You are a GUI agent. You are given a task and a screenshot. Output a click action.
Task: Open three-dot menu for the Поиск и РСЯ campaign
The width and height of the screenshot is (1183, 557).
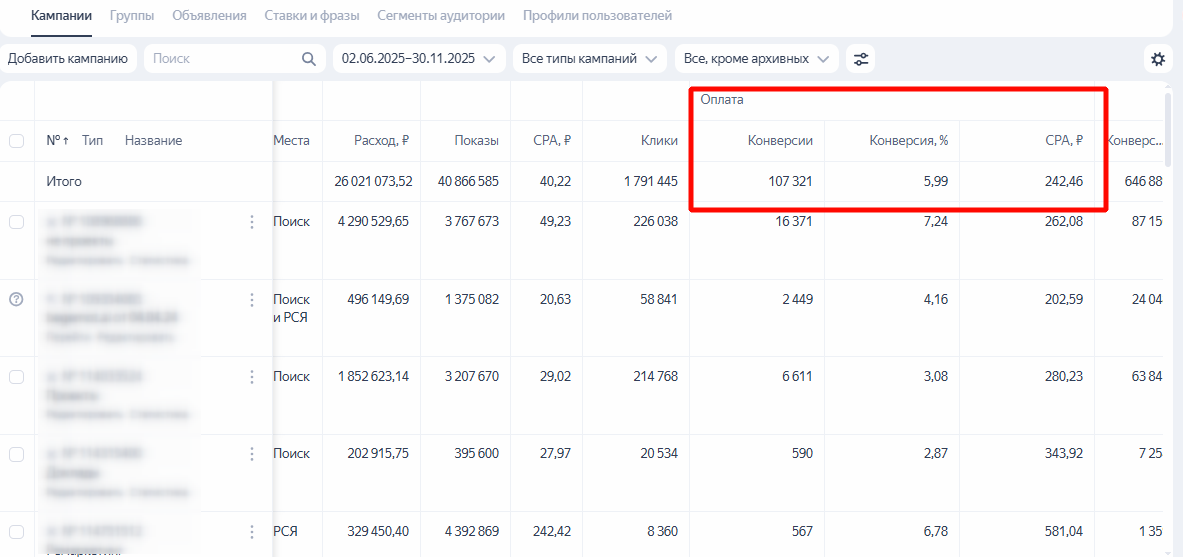(252, 299)
